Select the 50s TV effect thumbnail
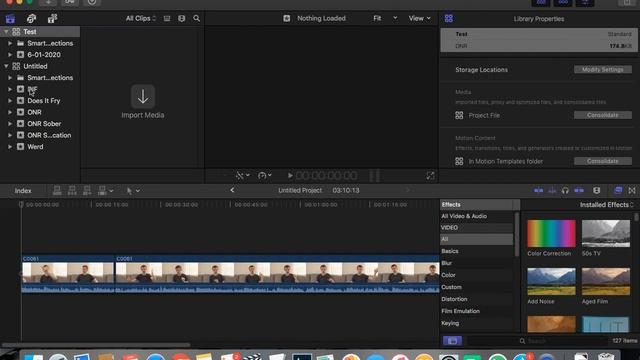Screen dimensions: 640x360 606,233
